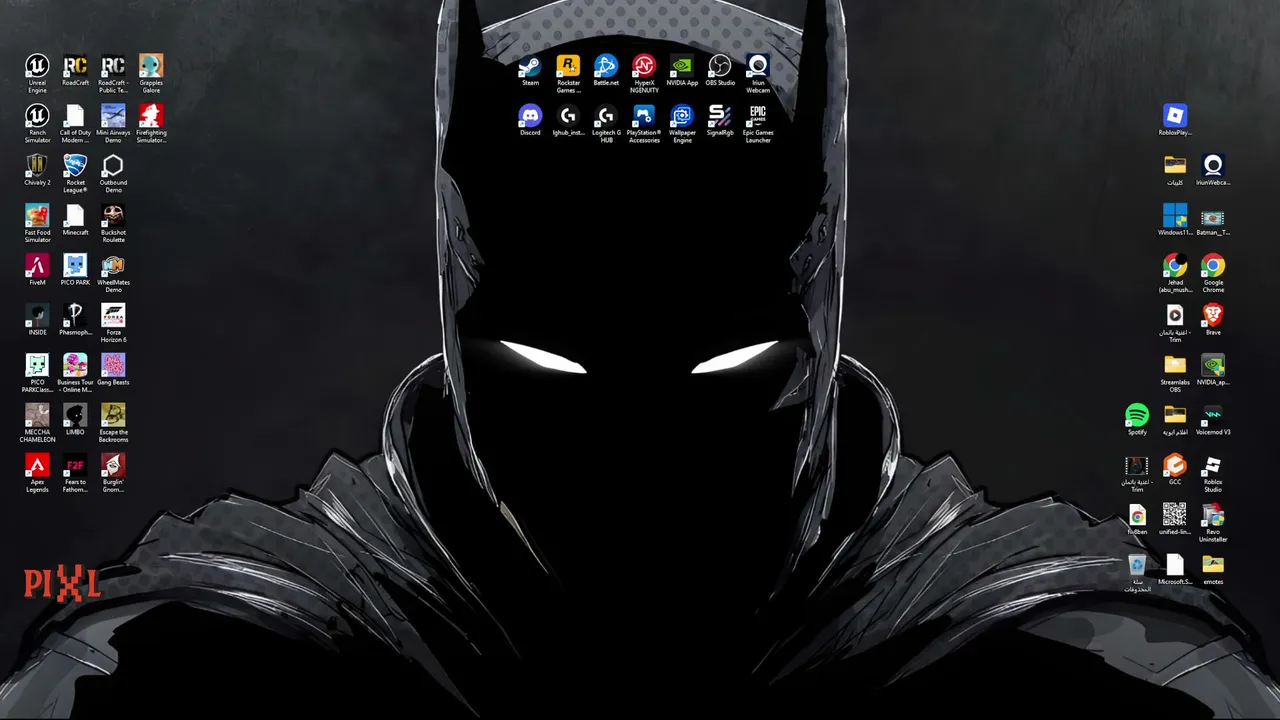The height and width of the screenshot is (720, 1280).
Task: Launch the Revo Uninstaller shortcut
Action: click(1213, 523)
